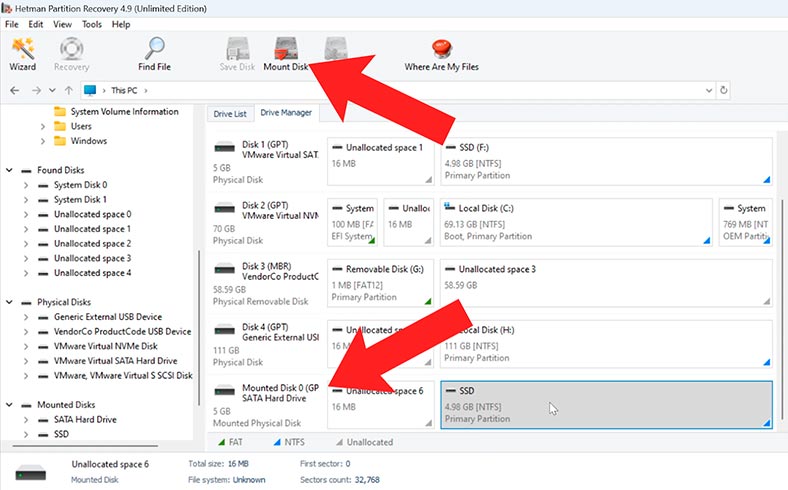
Task: Select Unallocated space 3 partition block
Action: (606, 283)
